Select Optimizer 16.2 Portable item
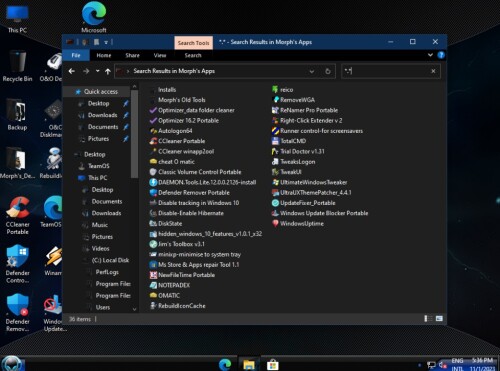 point(184,120)
